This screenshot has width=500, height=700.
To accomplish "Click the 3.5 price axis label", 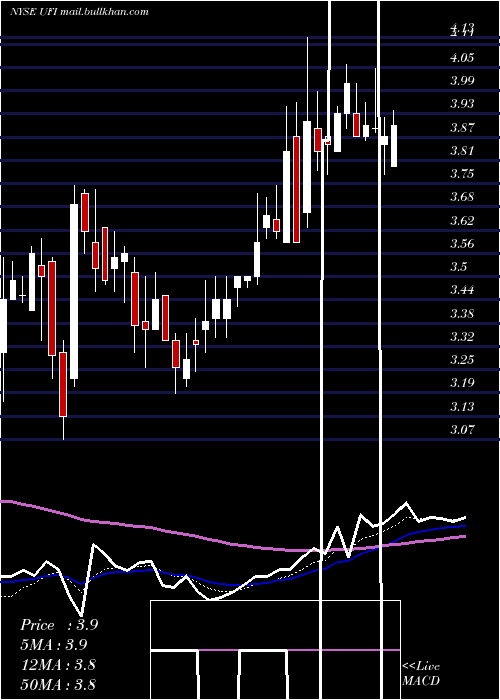I will point(458,267).
